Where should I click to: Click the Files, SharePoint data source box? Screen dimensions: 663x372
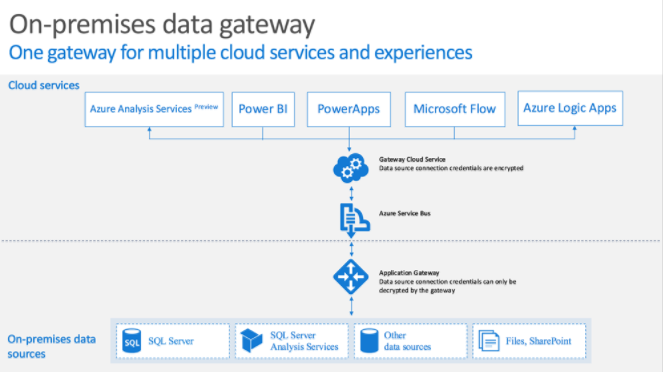pyautogui.click(x=529, y=341)
